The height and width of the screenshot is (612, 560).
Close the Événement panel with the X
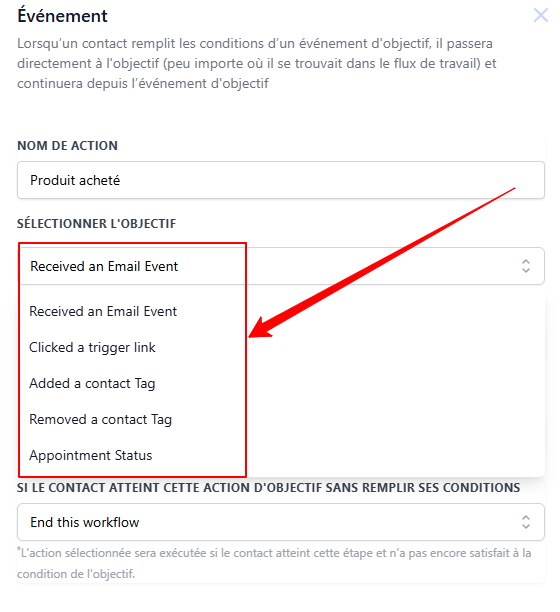(540, 16)
